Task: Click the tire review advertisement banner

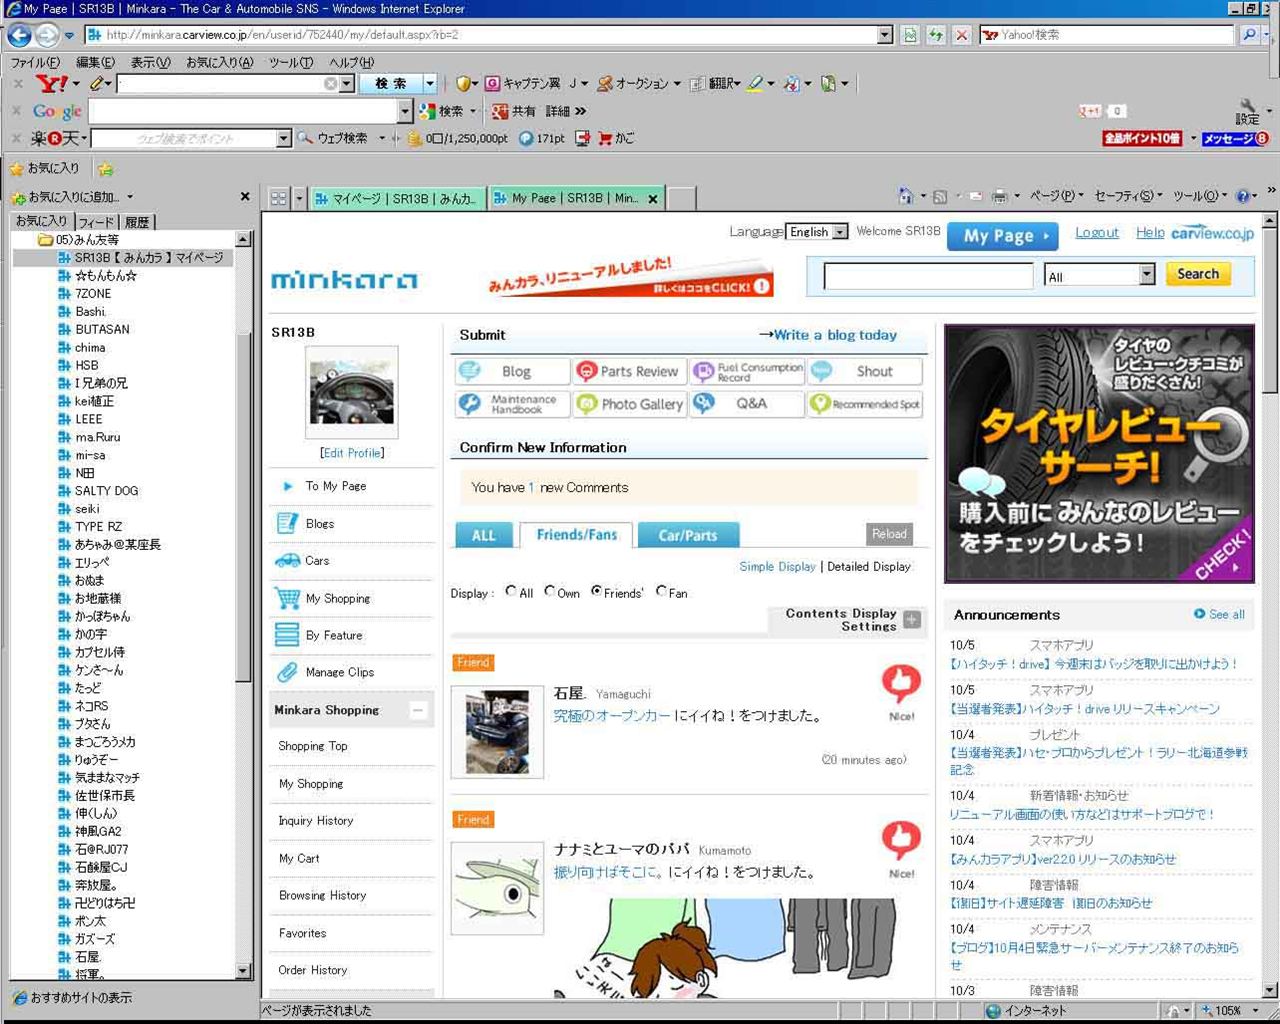Action: coord(1098,453)
